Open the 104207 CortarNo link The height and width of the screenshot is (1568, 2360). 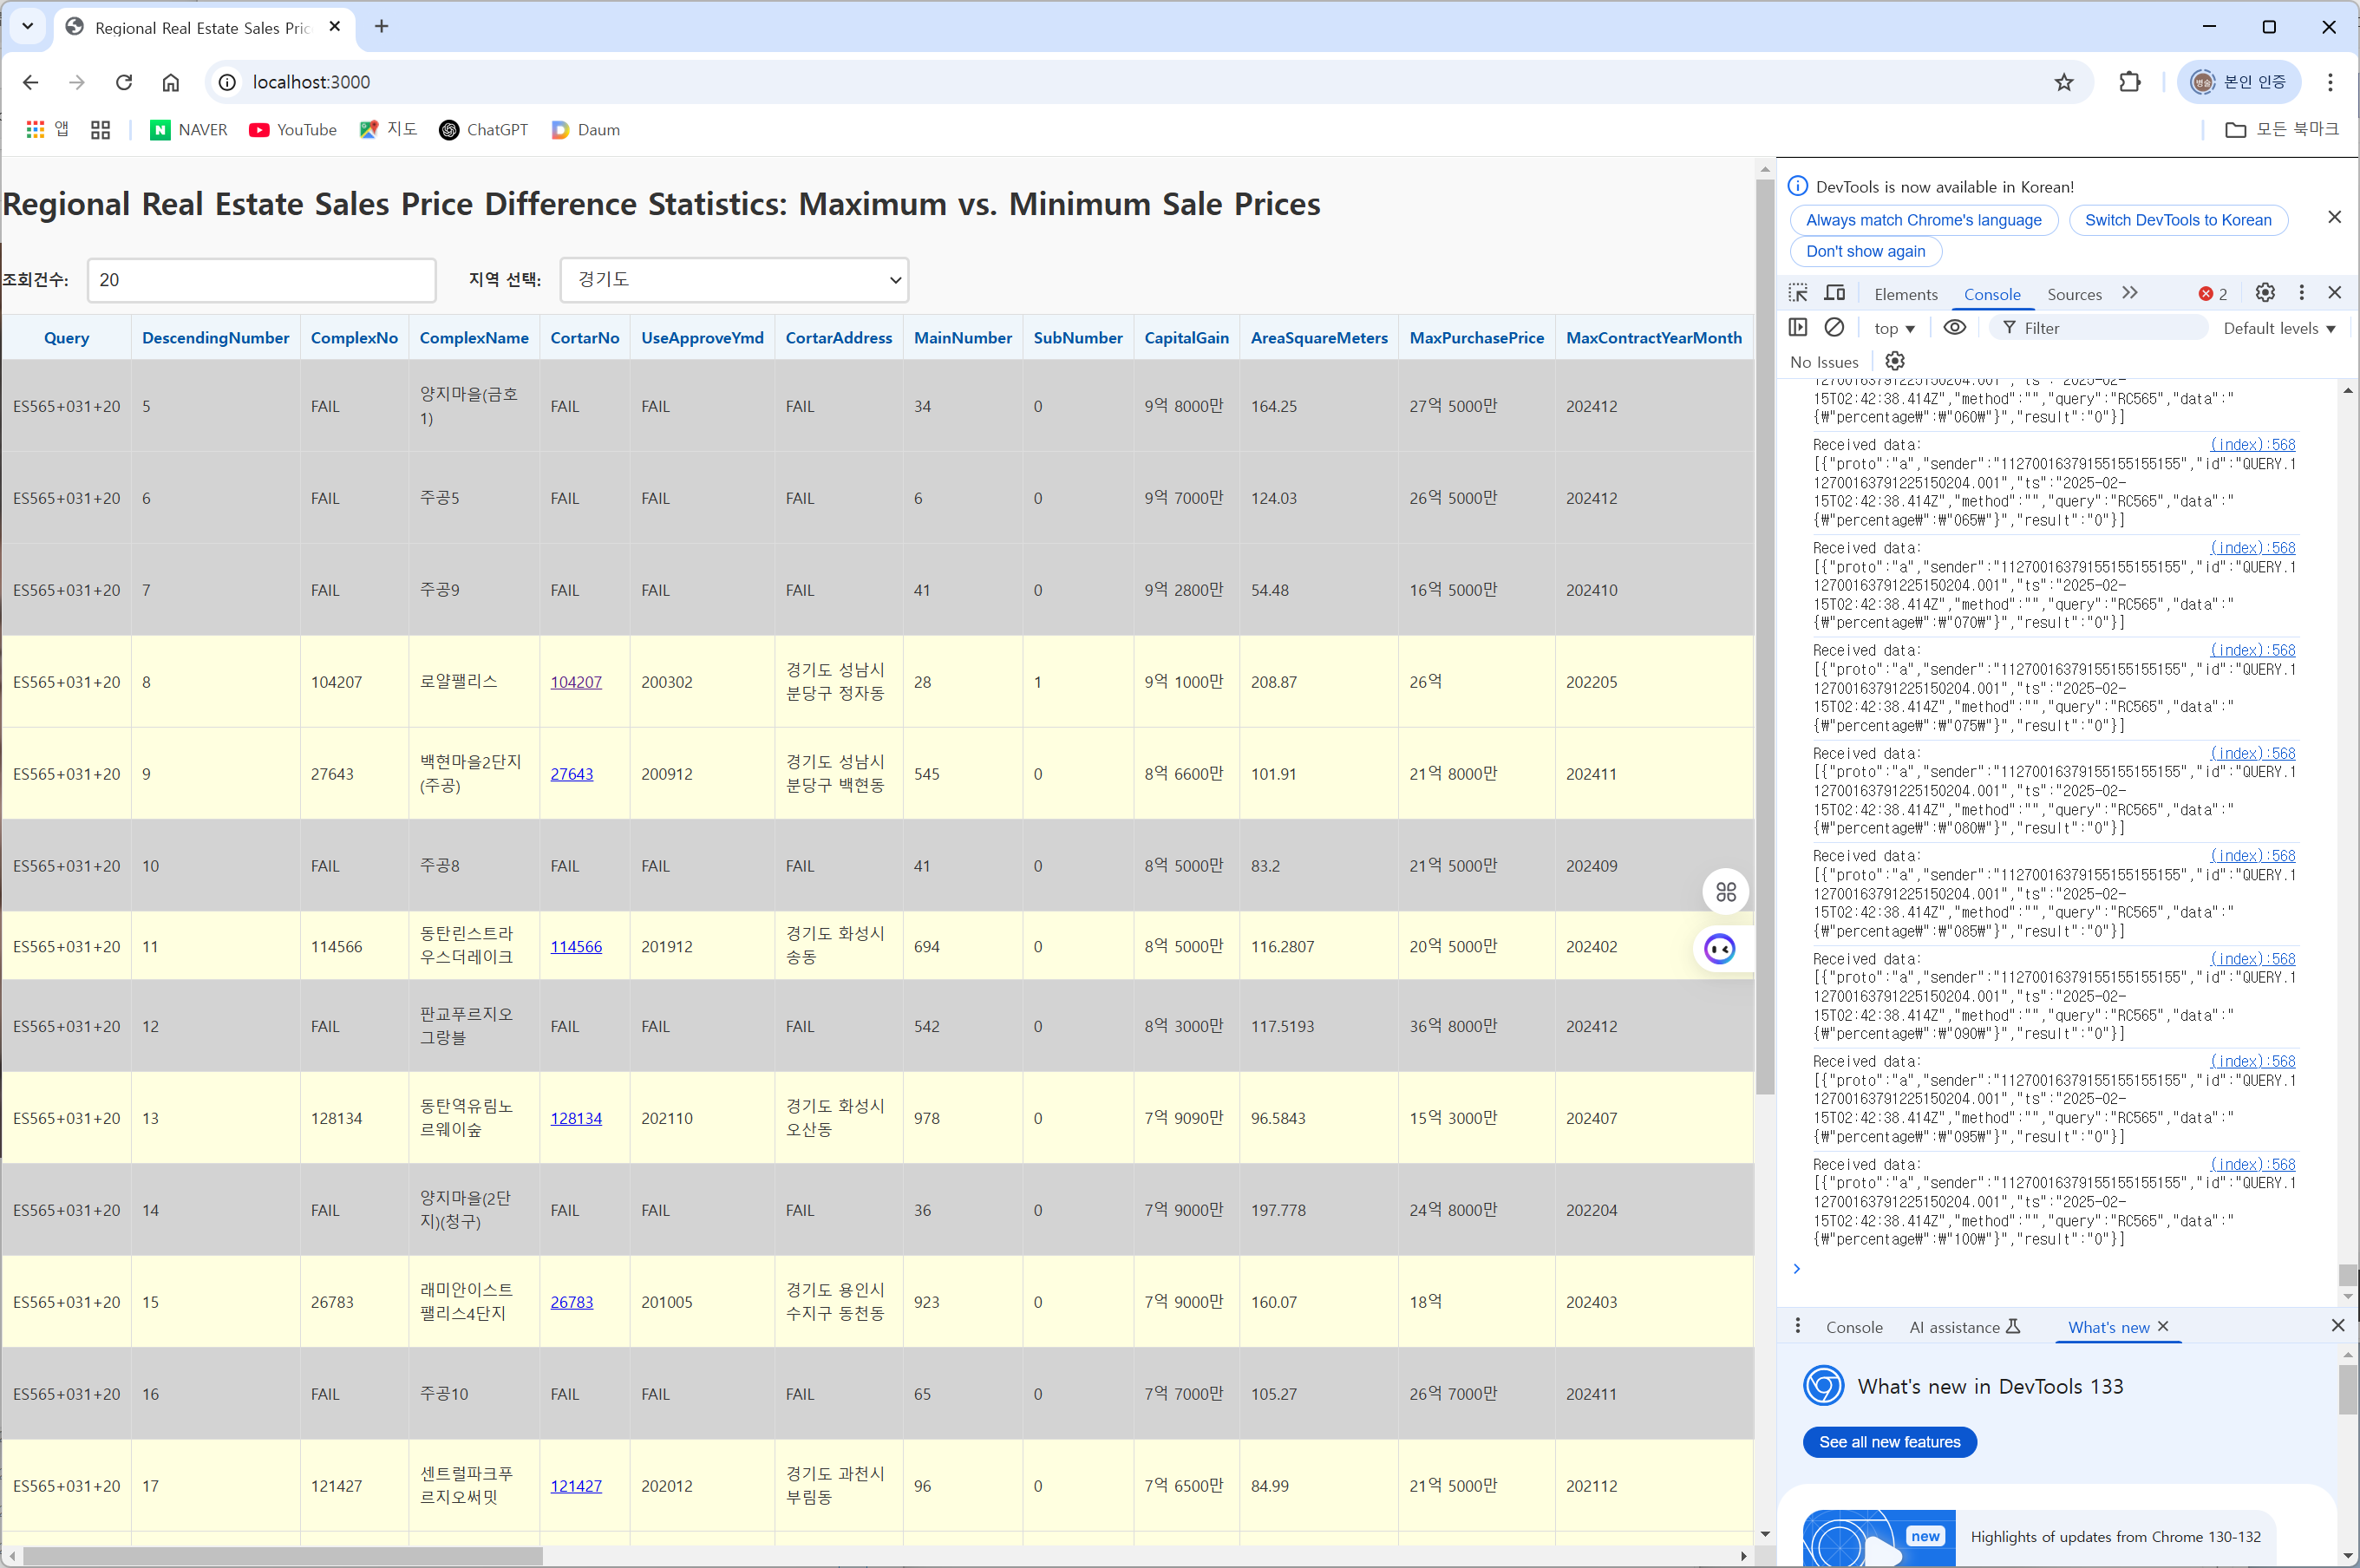tap(576, 682)
